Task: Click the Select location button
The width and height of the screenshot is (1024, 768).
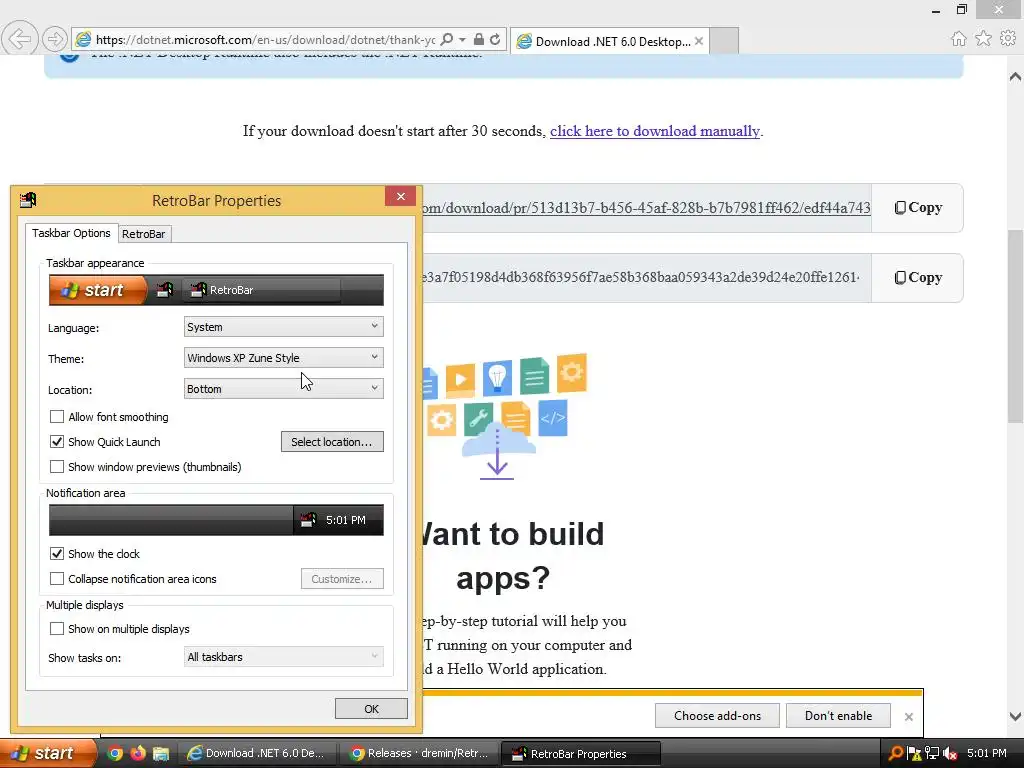Action: (x=332, y=441)
